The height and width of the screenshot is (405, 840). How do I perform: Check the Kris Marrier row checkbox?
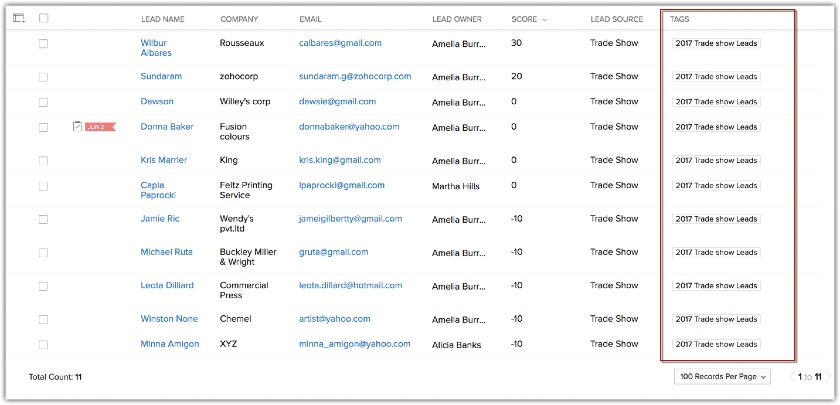click(43, 161)
